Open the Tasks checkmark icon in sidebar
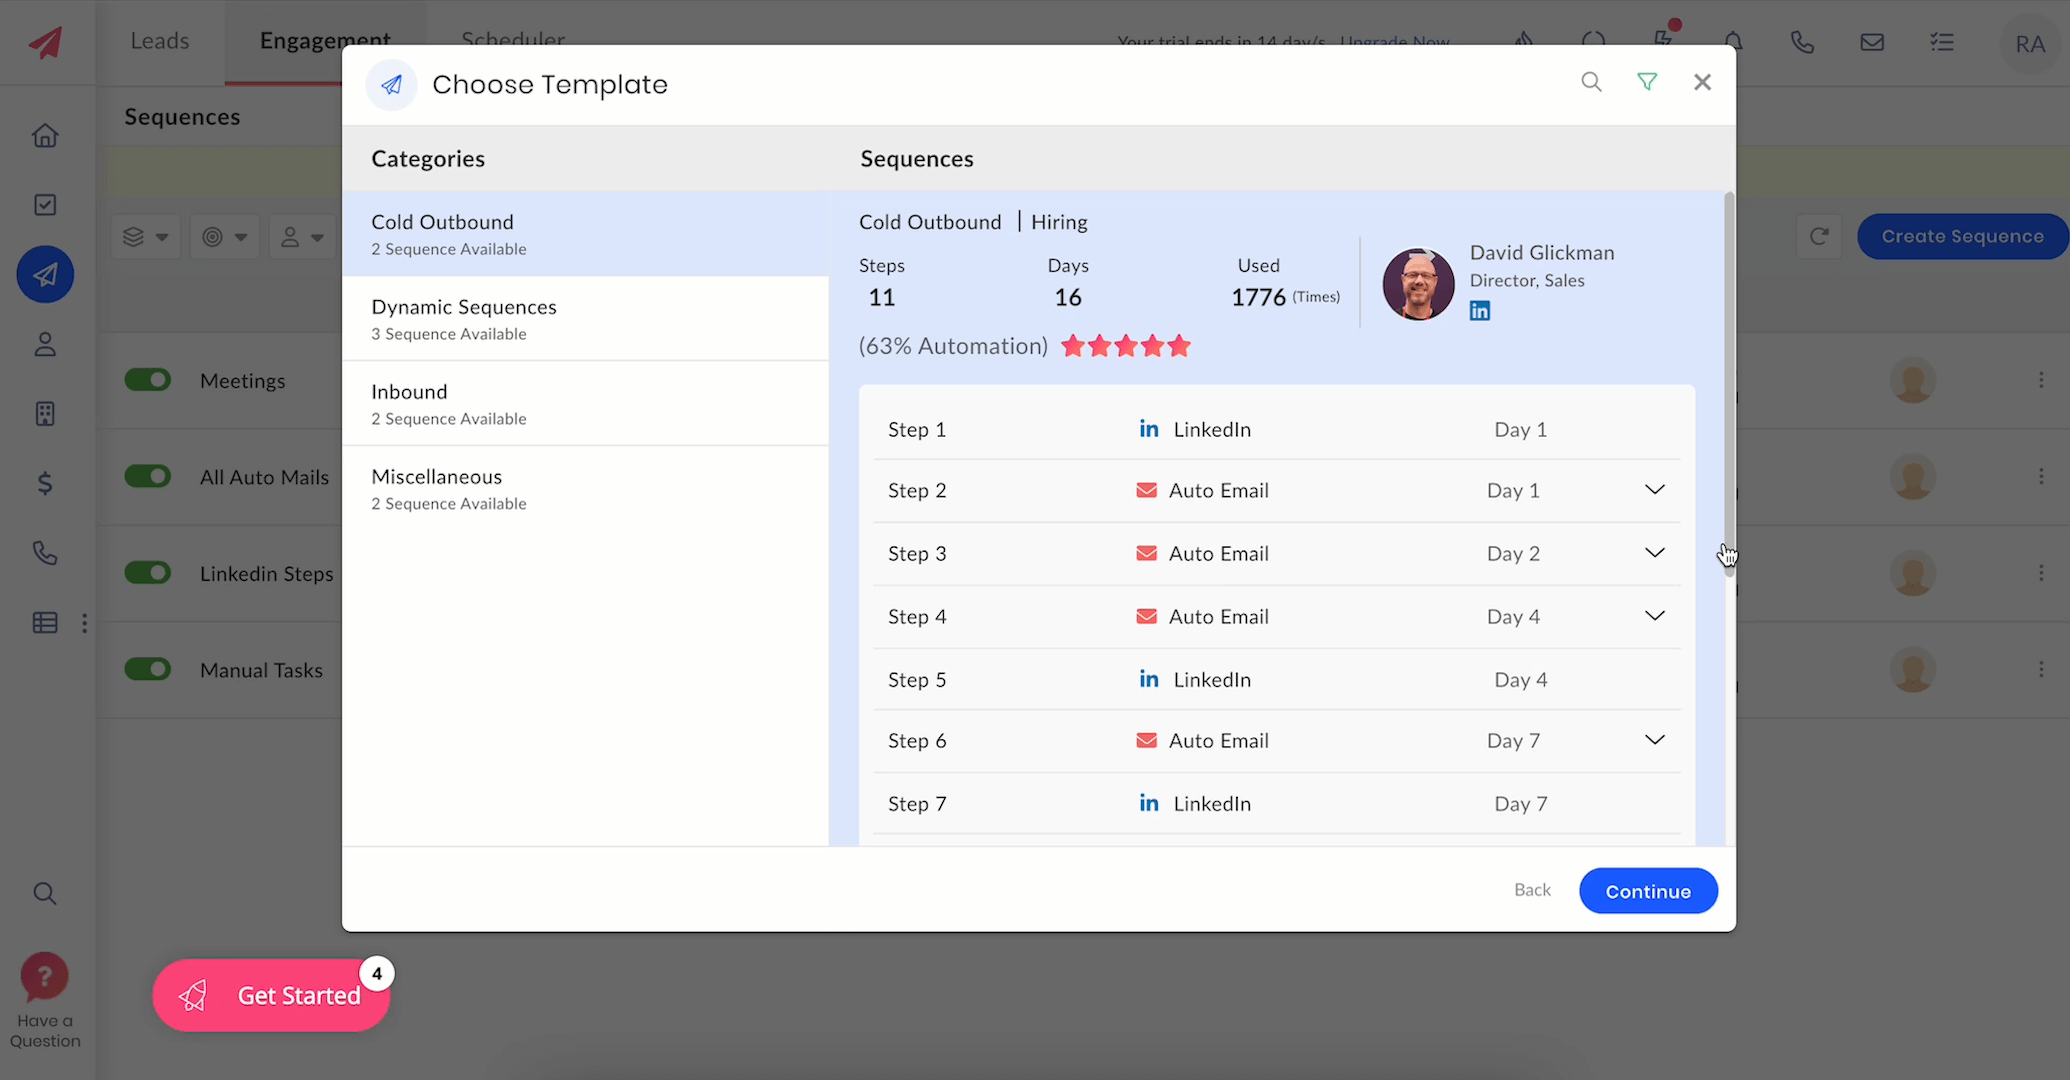The height and width of the screenshot is (1080, 2070). tap(45, 205)
